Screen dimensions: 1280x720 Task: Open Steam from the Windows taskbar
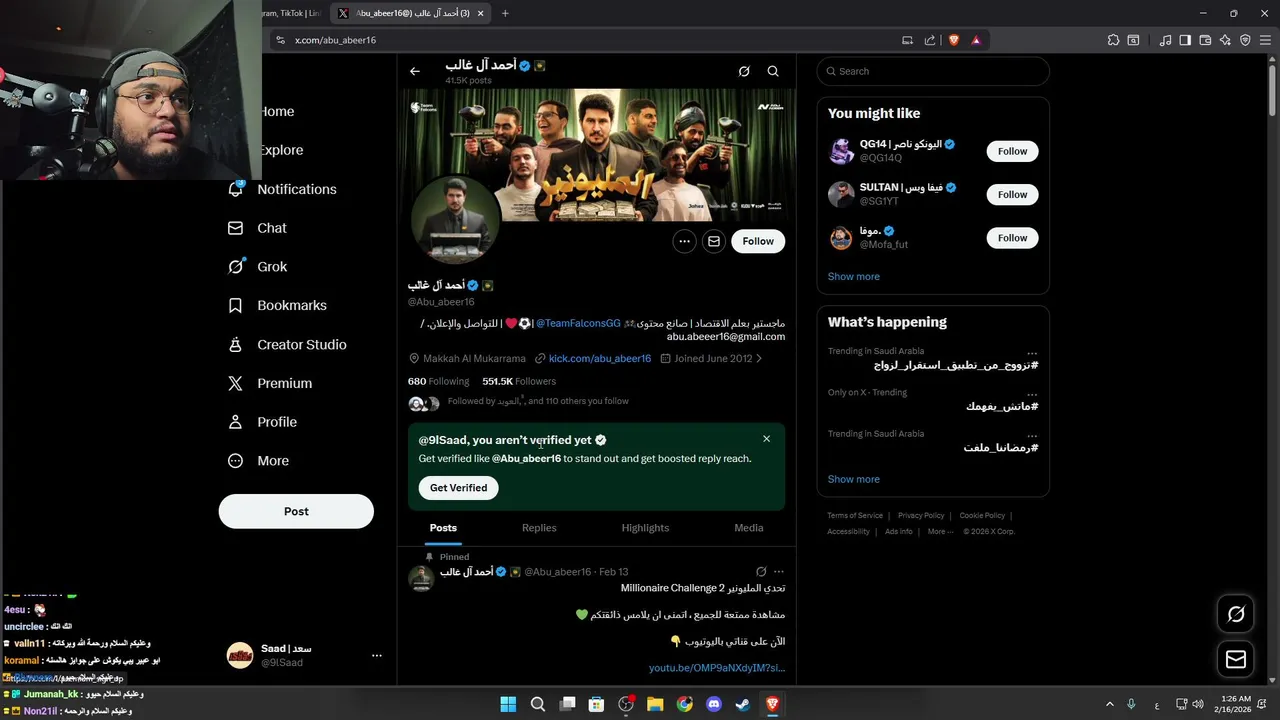pyautogui.click(x=743, y=704)
